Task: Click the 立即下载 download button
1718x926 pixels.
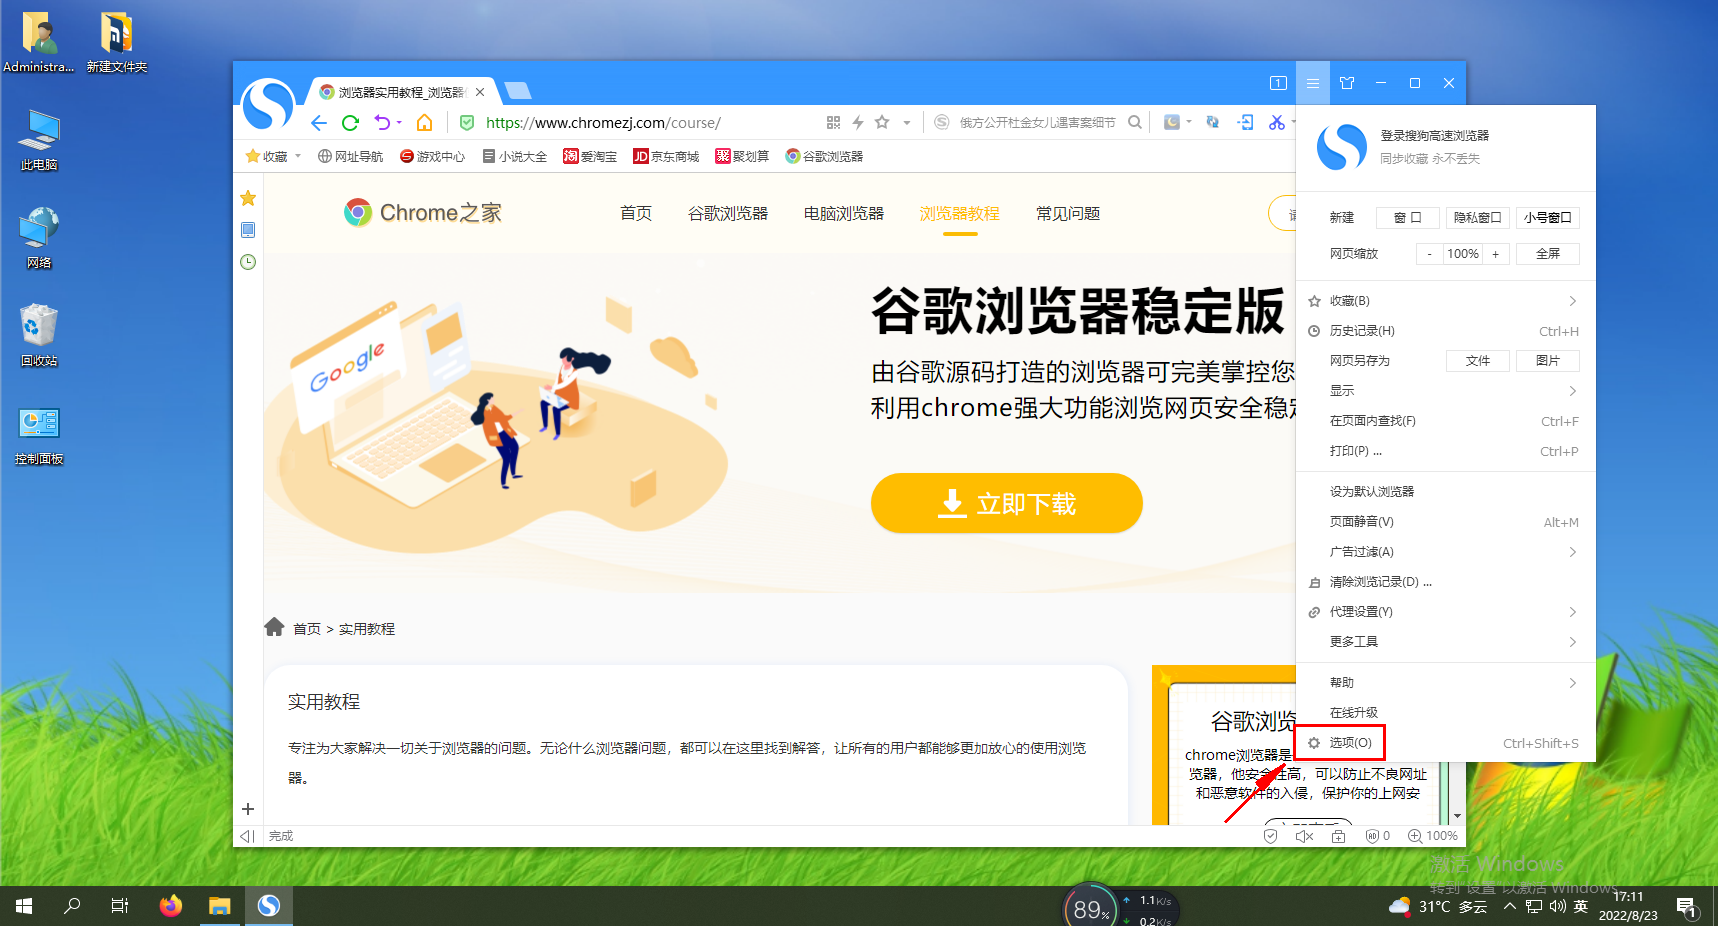Action: click(1007, 503)
